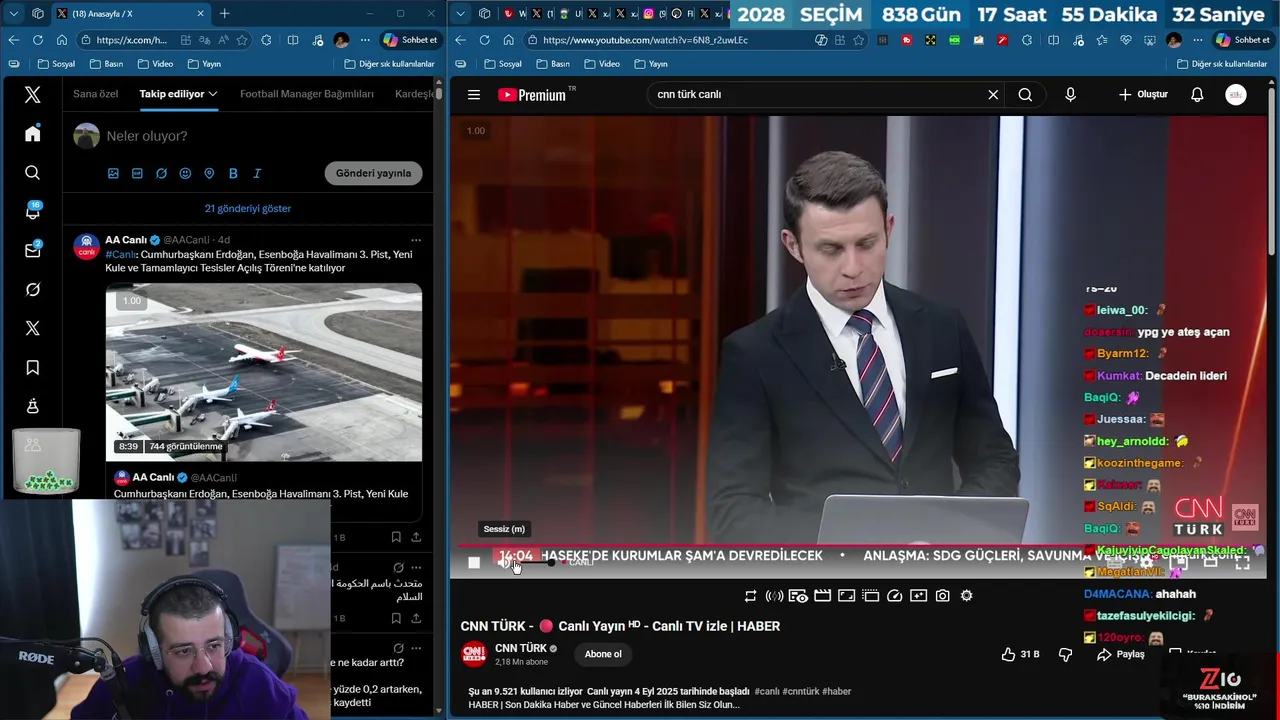Bookmark the AA Canlı quoted post
Image resolution: width=1280 pixels, height=720 pixels.
tap(396, 537)
